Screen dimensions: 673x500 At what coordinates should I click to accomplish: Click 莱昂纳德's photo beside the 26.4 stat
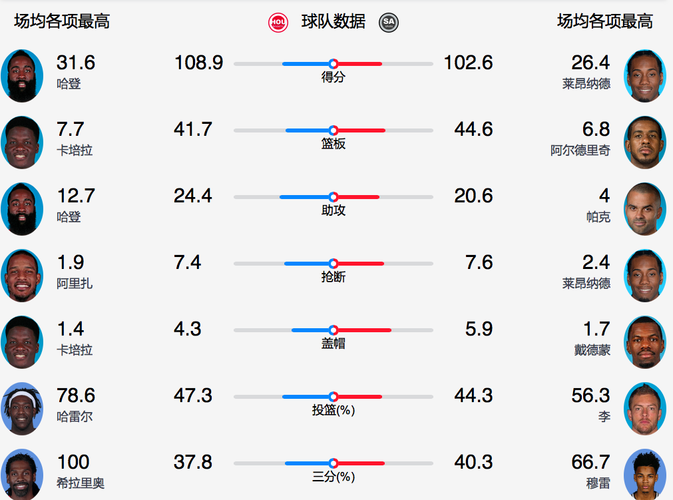click(x=645, y=75)
